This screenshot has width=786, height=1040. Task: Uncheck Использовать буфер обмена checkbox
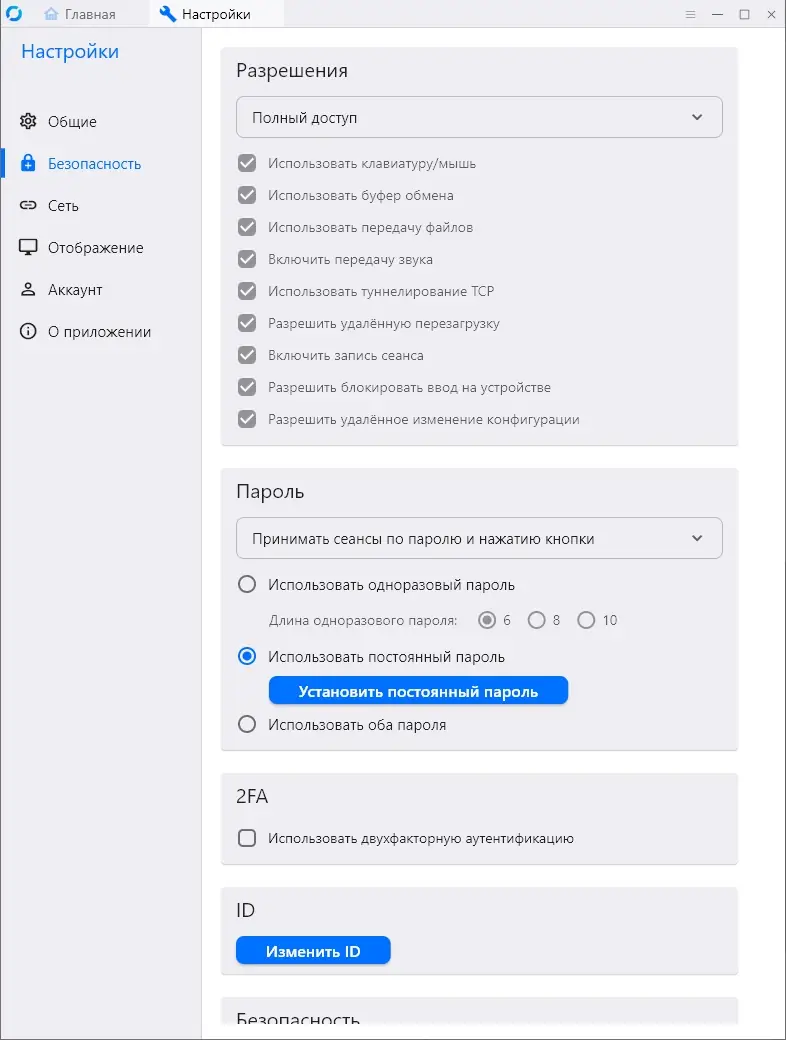[x=247, y=196]
